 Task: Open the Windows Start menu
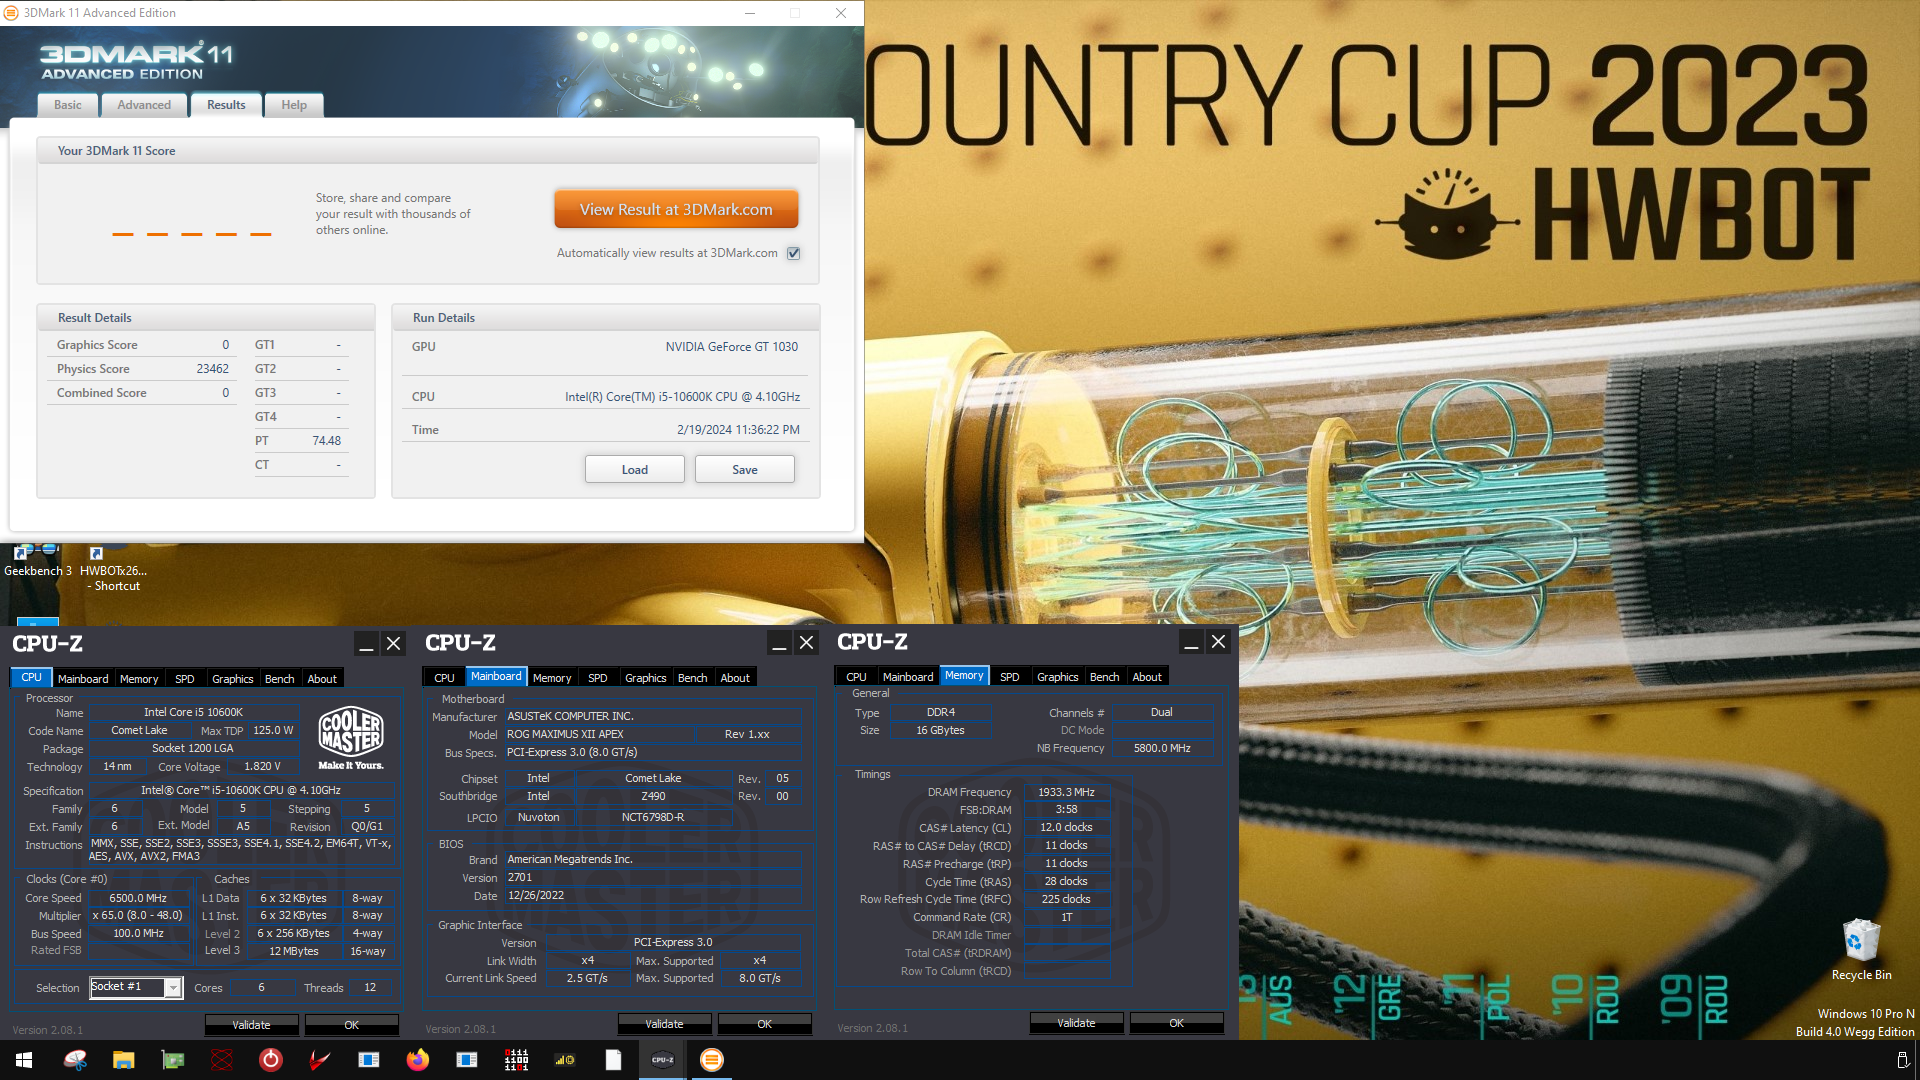tap(24, 1060)
